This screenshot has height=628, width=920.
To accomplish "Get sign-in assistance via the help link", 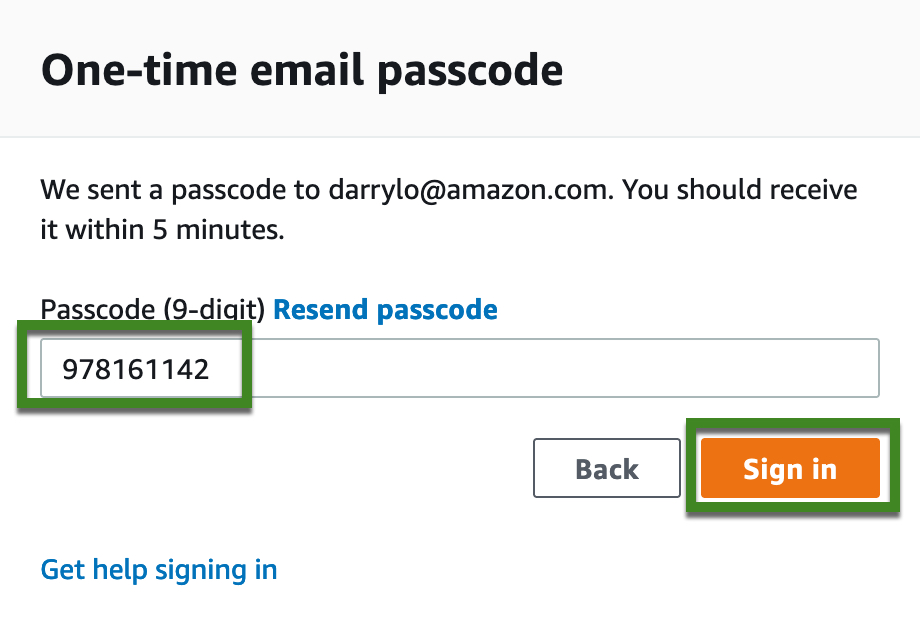I will tap(159, 569).
